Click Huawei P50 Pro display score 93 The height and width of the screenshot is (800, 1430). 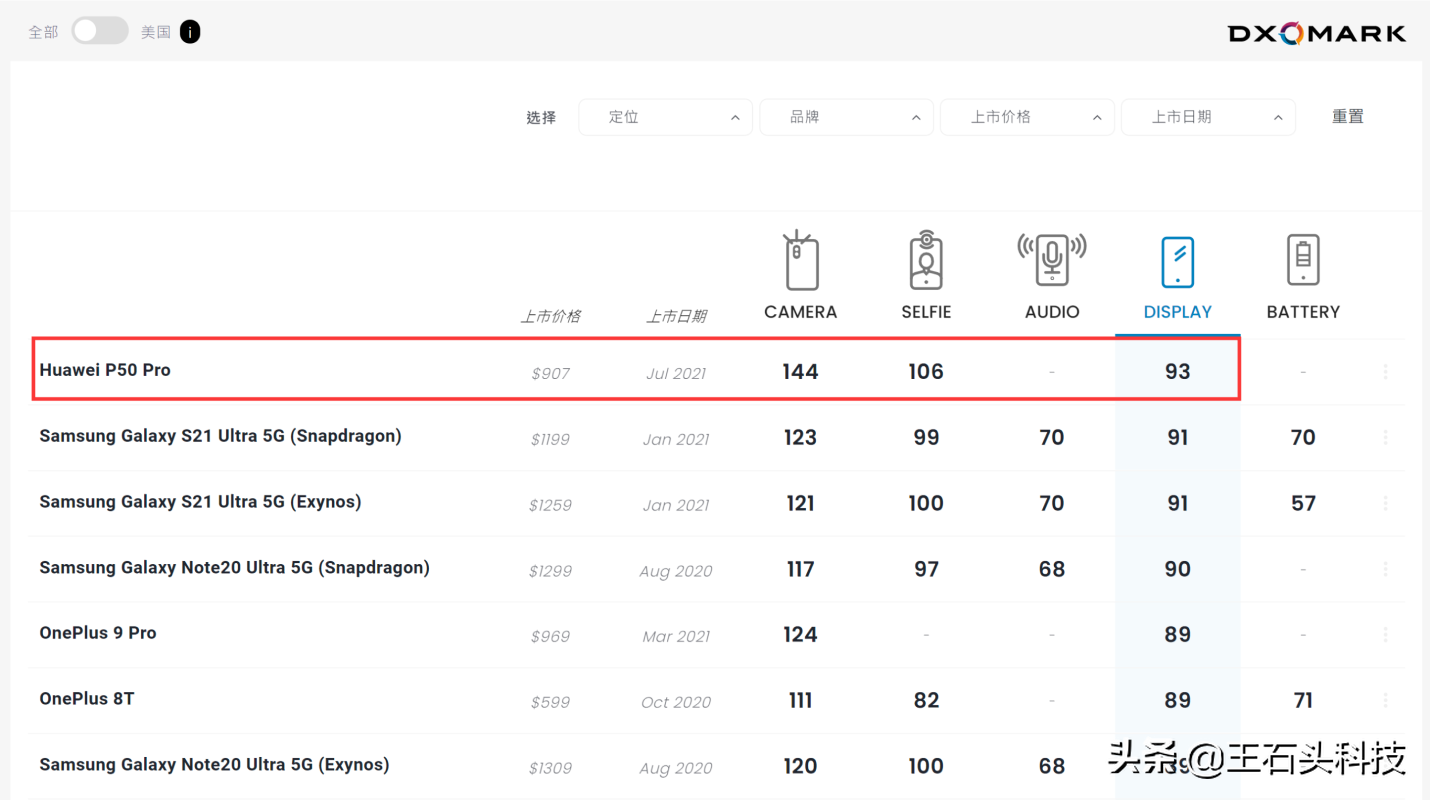(1178, 372)
